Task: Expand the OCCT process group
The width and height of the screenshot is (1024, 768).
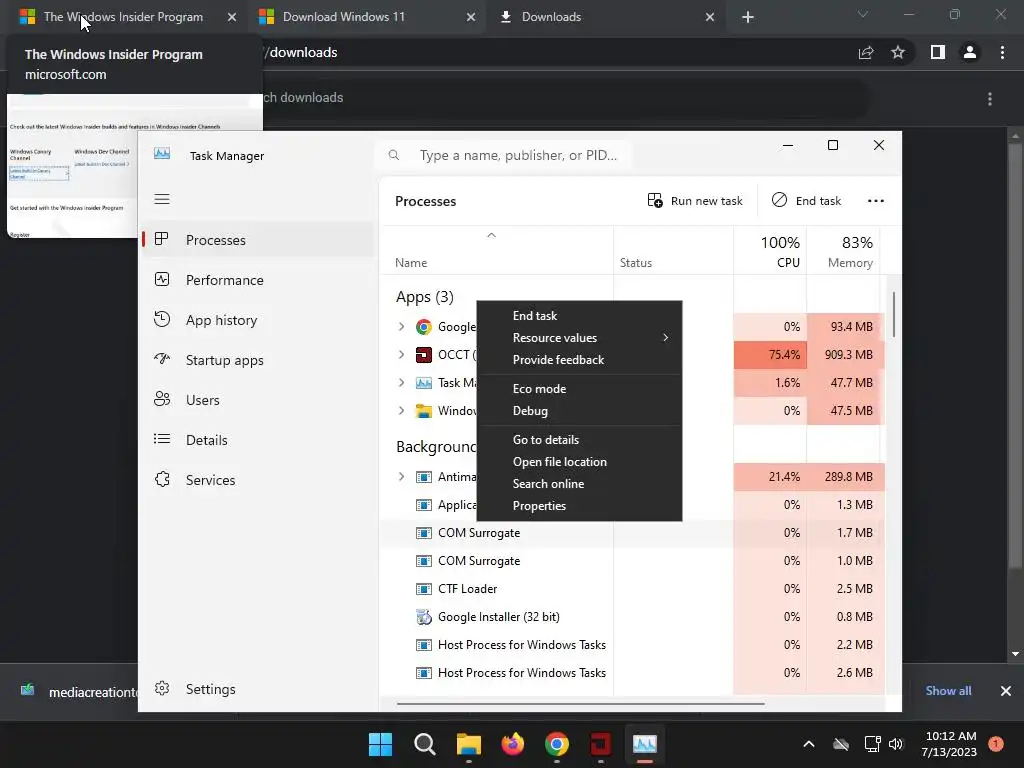Action: 402,355
